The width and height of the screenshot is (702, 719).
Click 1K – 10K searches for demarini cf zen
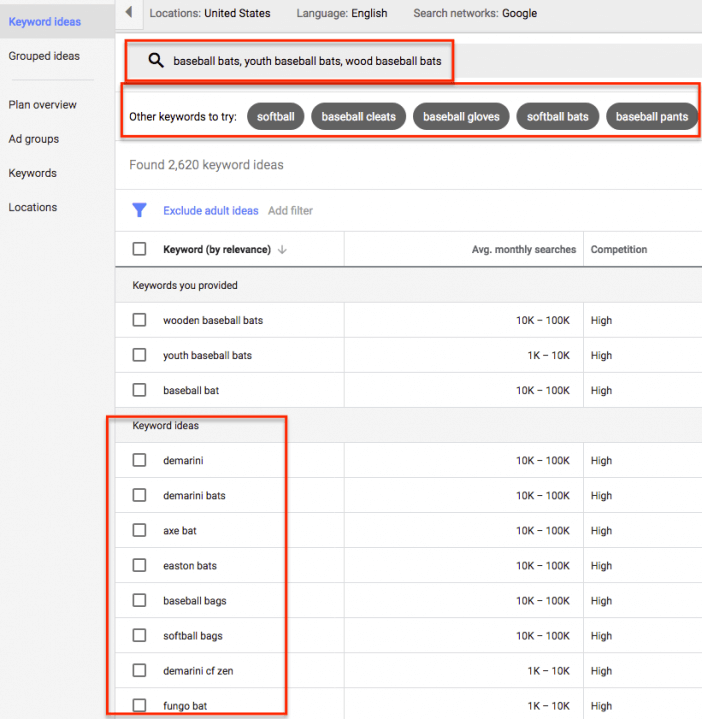(548, 671)
